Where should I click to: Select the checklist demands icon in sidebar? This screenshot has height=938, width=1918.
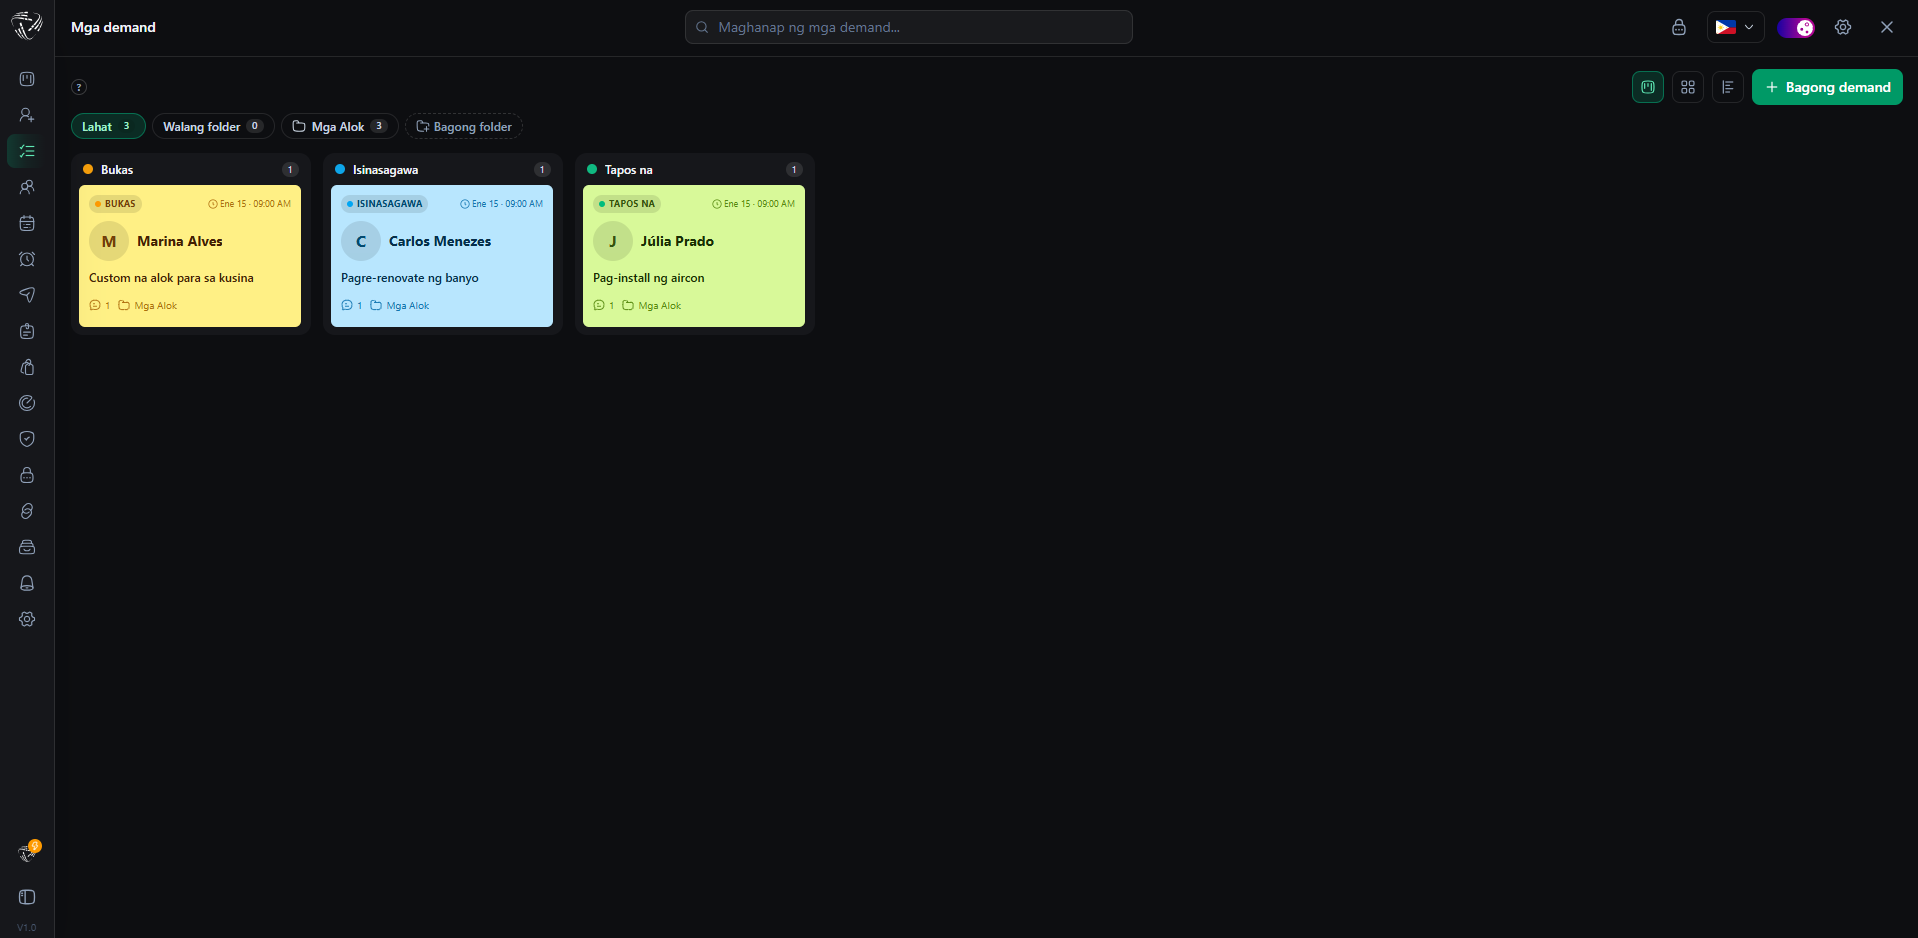[27, 151]
